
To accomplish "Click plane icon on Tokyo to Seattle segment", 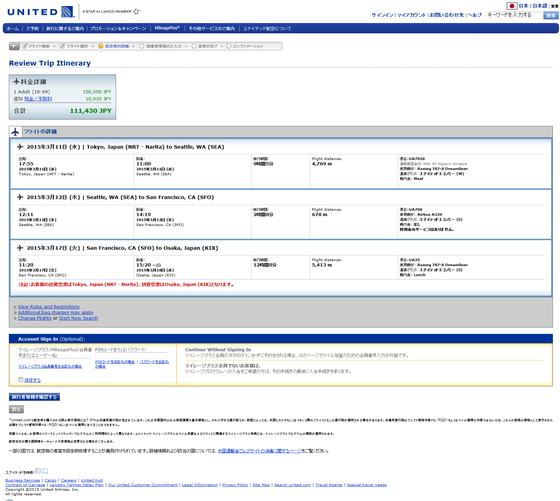I will click(20, 147).
